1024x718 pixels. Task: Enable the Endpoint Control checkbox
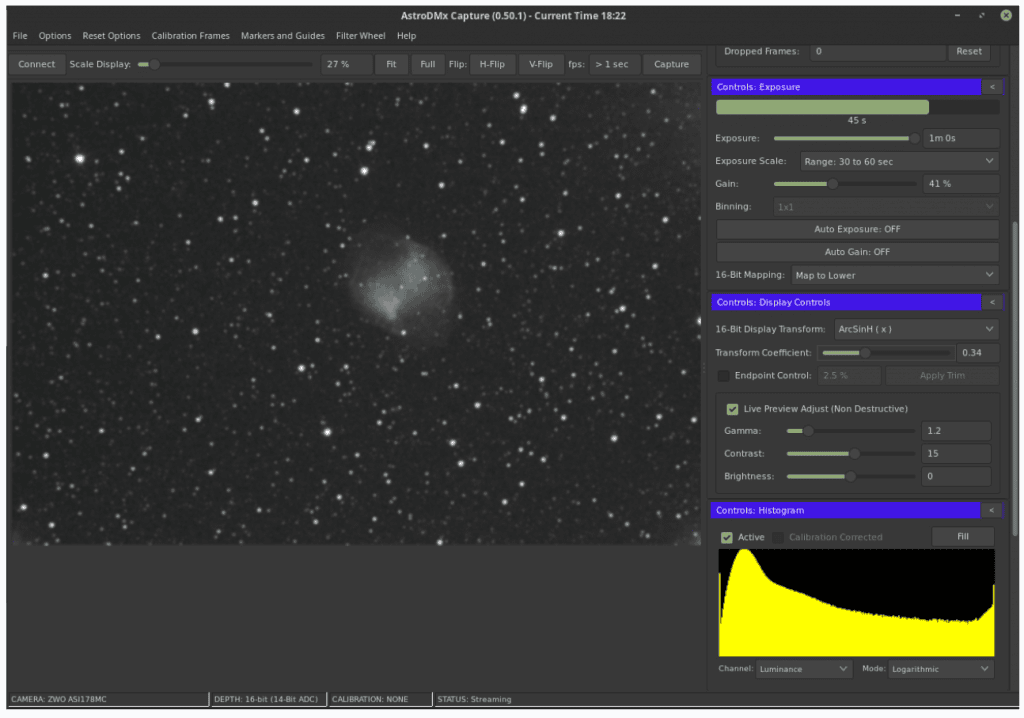(724, 376)
